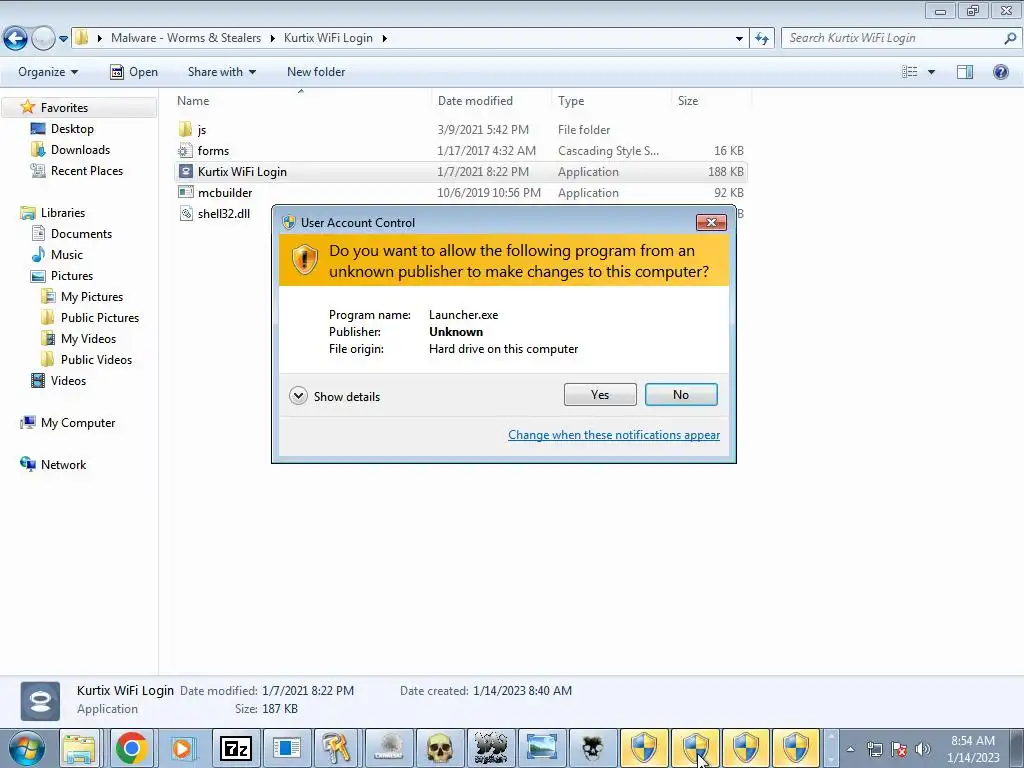Open the skull icon app in the taskbar
1024x768 pixels.
(x=440, y=748)
